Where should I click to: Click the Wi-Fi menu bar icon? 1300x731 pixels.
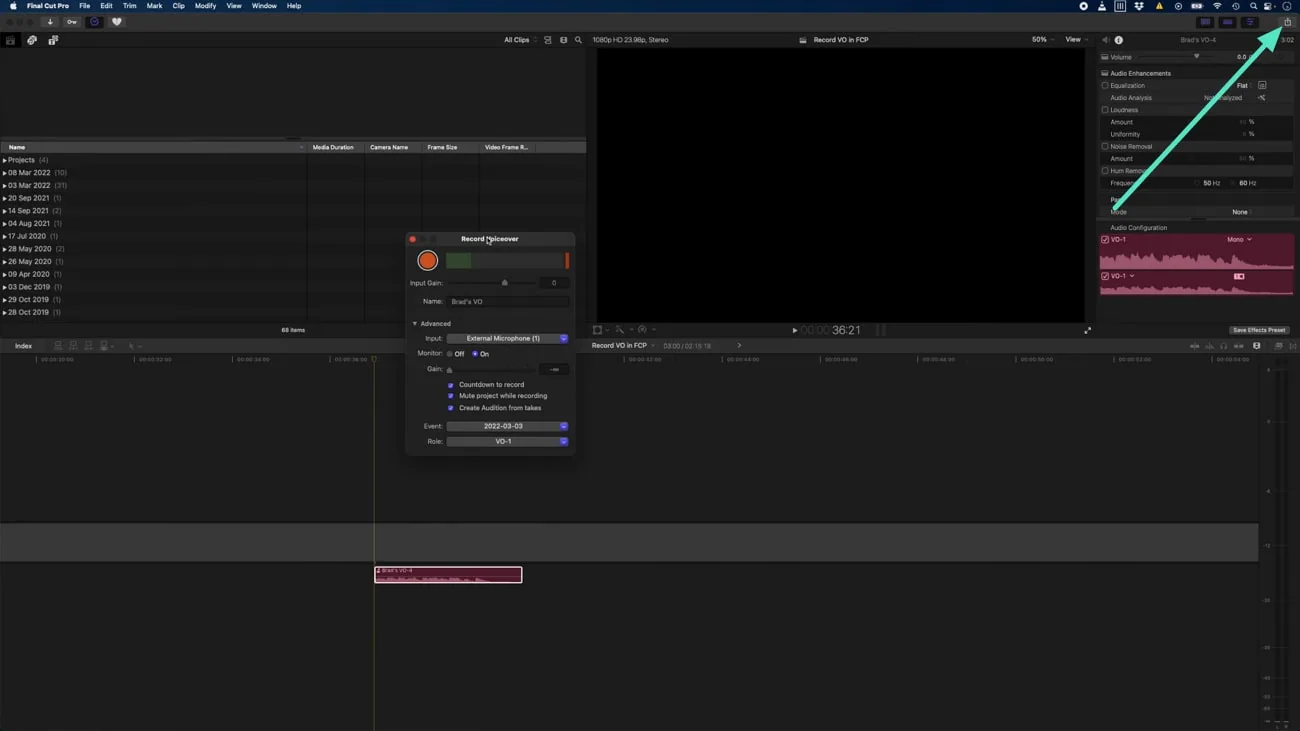tap(1217, 6)
